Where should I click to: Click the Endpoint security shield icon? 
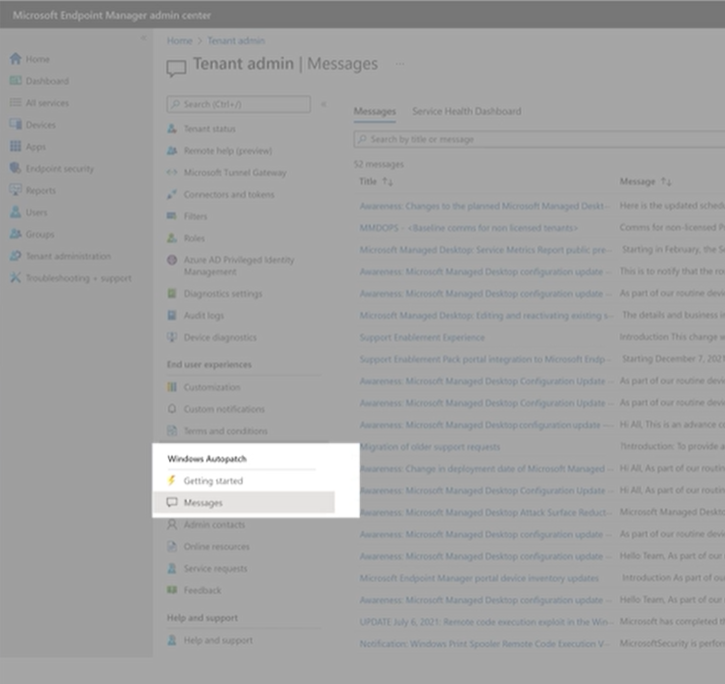pyautogui.click(x=15, y=169)
